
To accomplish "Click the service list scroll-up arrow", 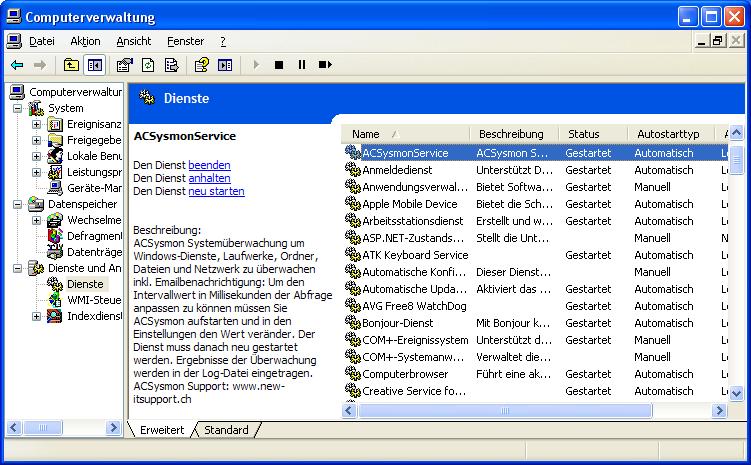I will [736, 132].
